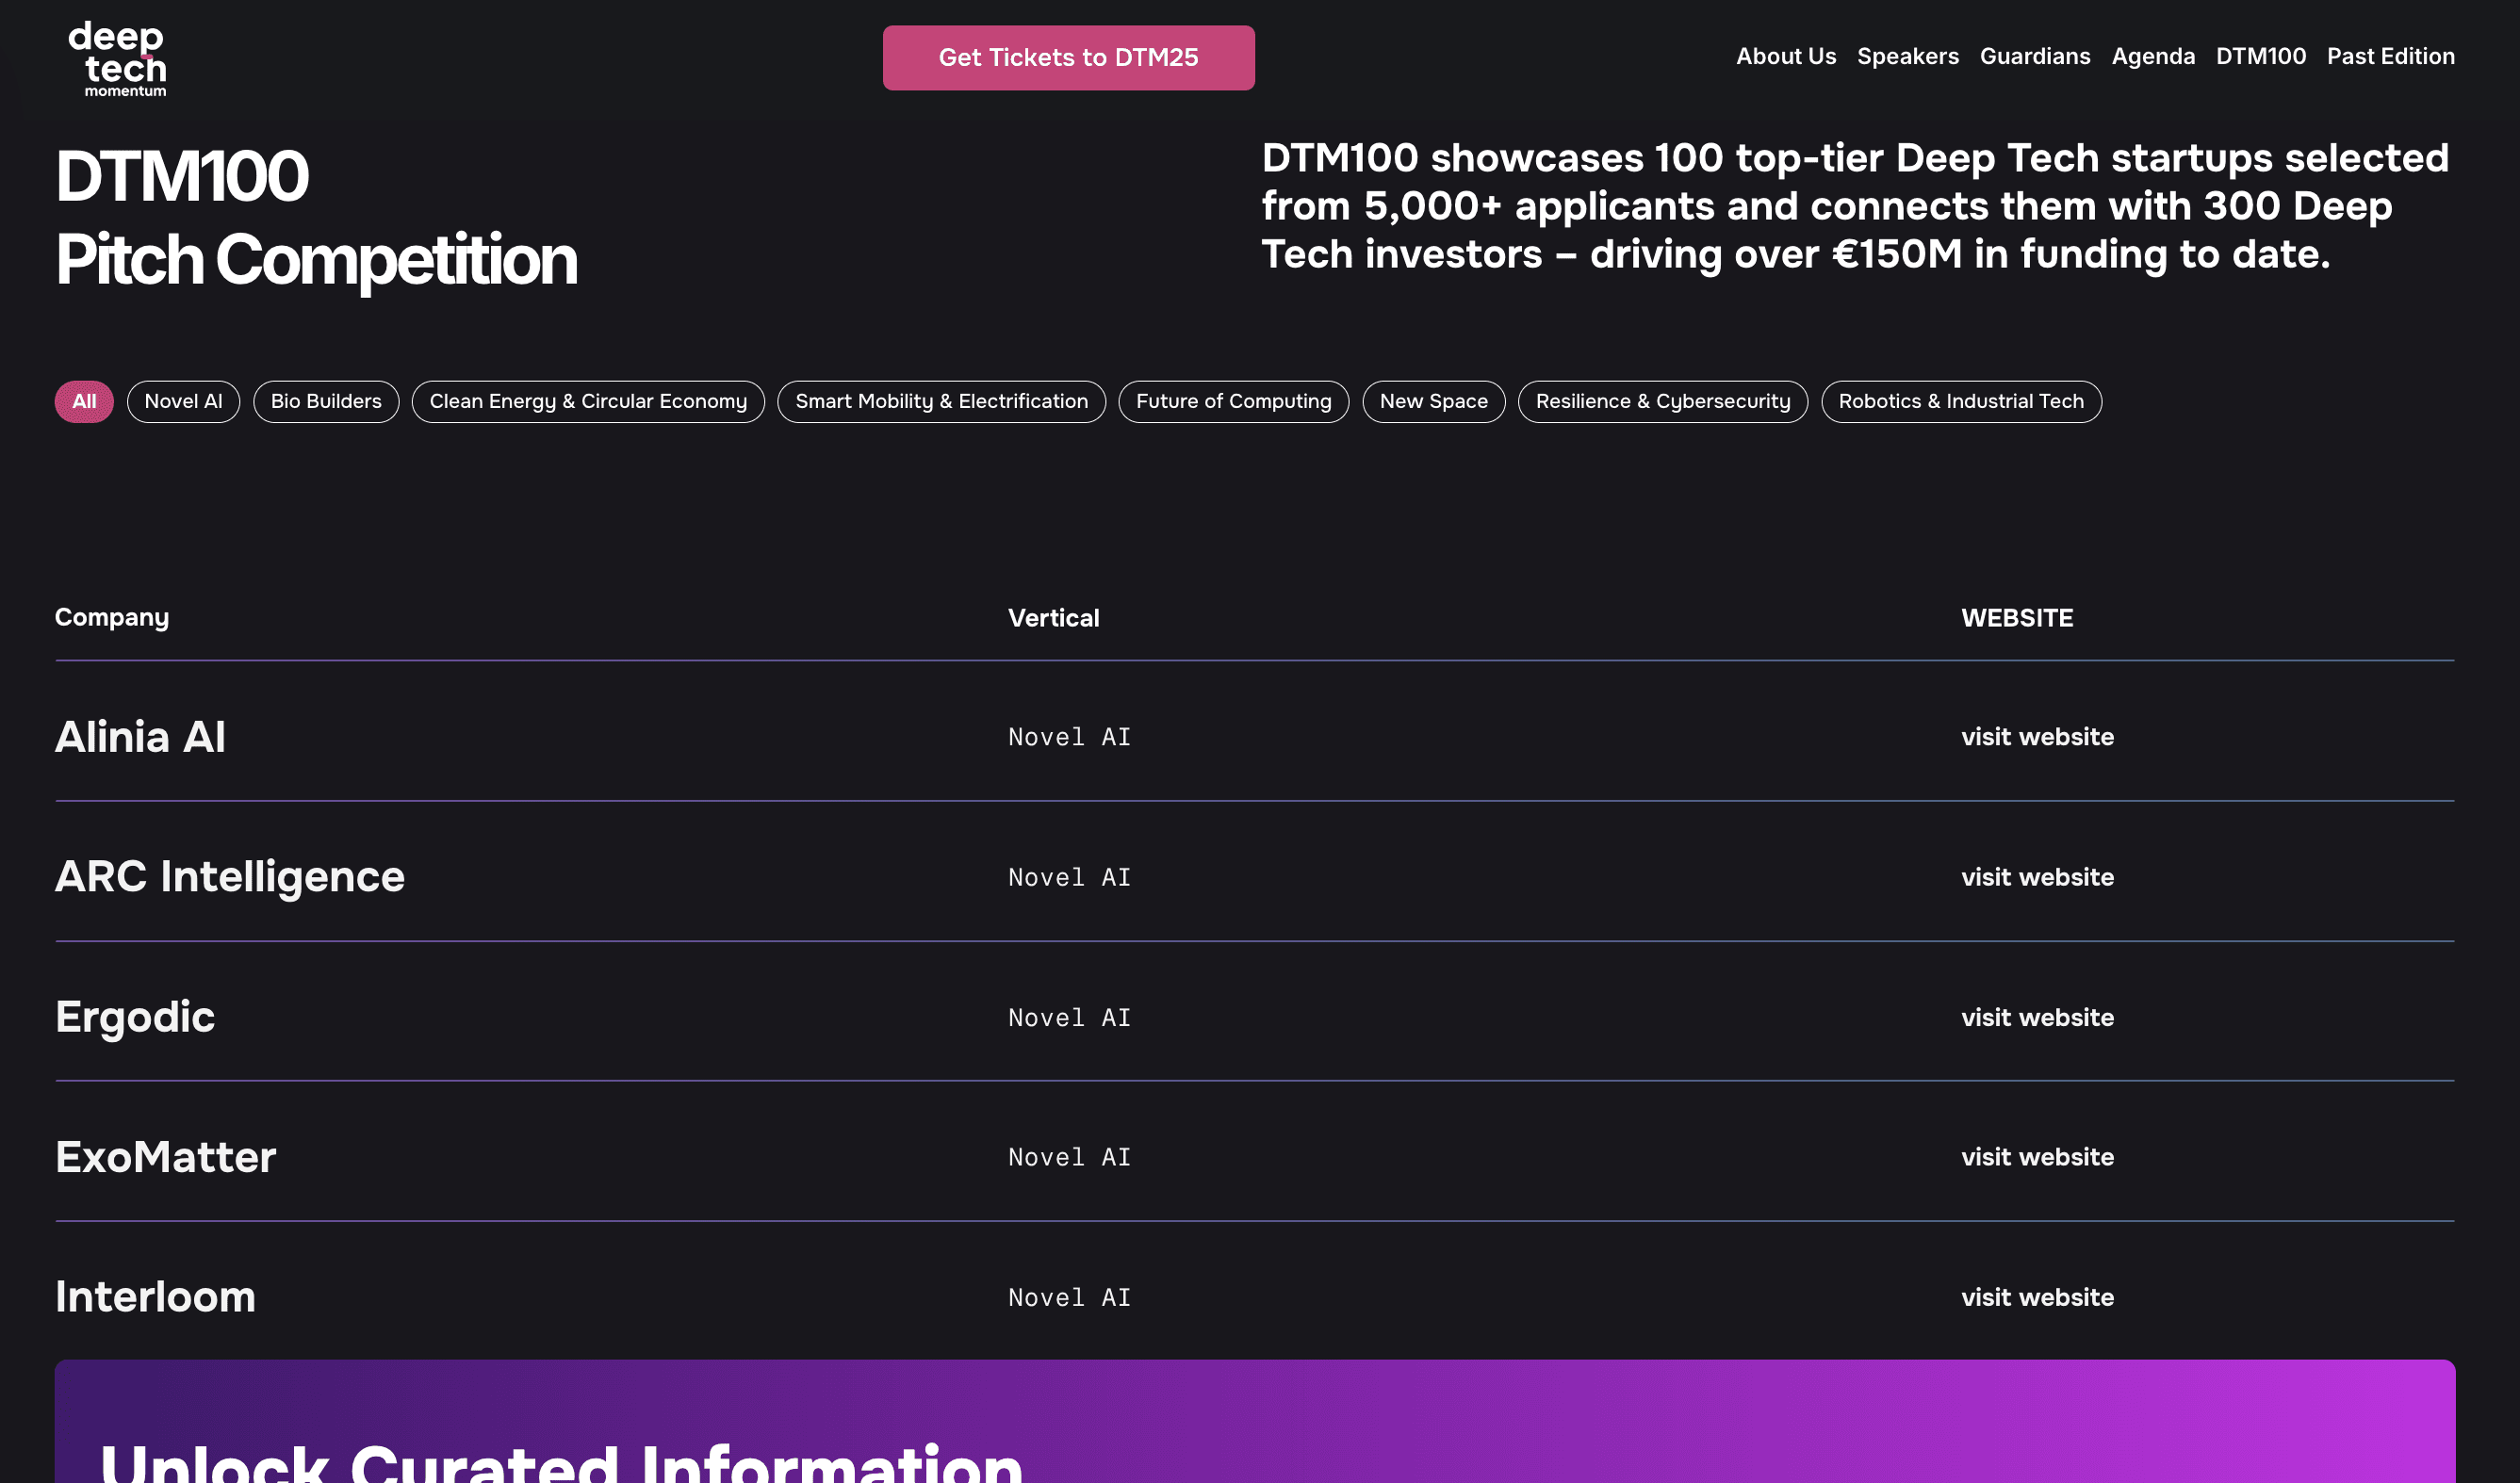Click the Deep Tech Momentum logo

click(117, 58)
